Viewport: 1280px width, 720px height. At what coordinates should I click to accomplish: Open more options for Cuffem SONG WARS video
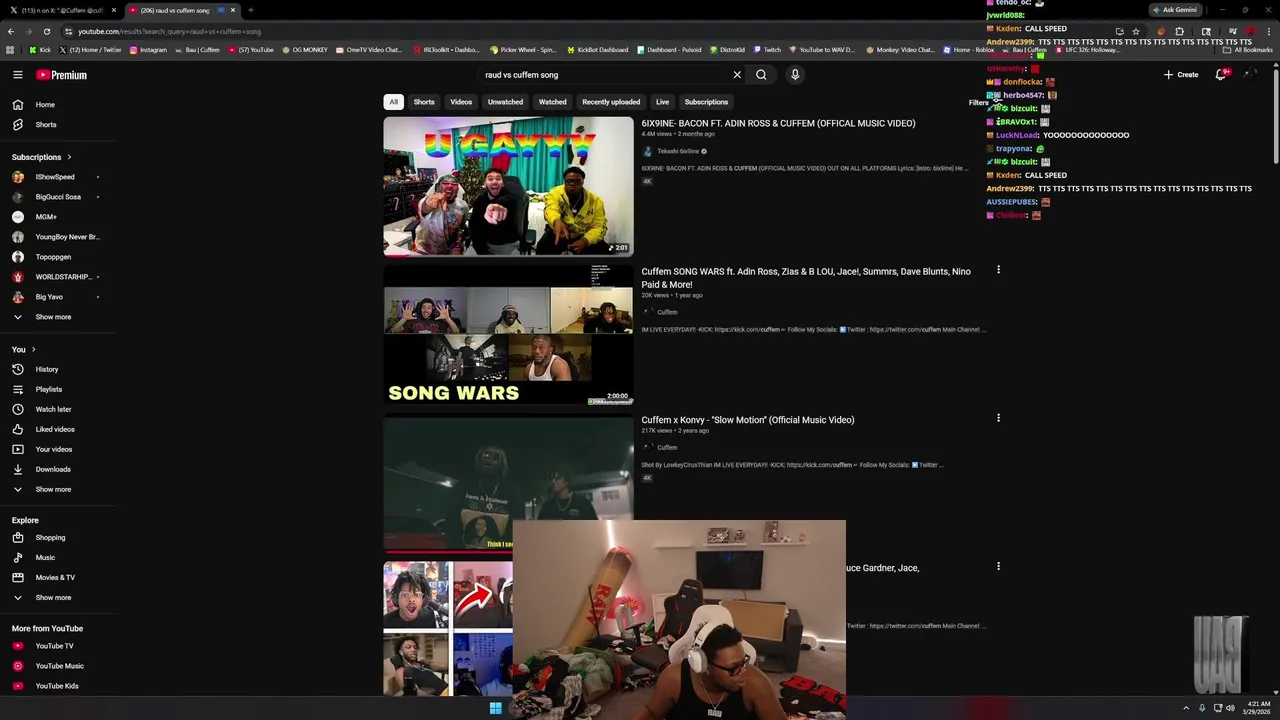tap(998, 270)
